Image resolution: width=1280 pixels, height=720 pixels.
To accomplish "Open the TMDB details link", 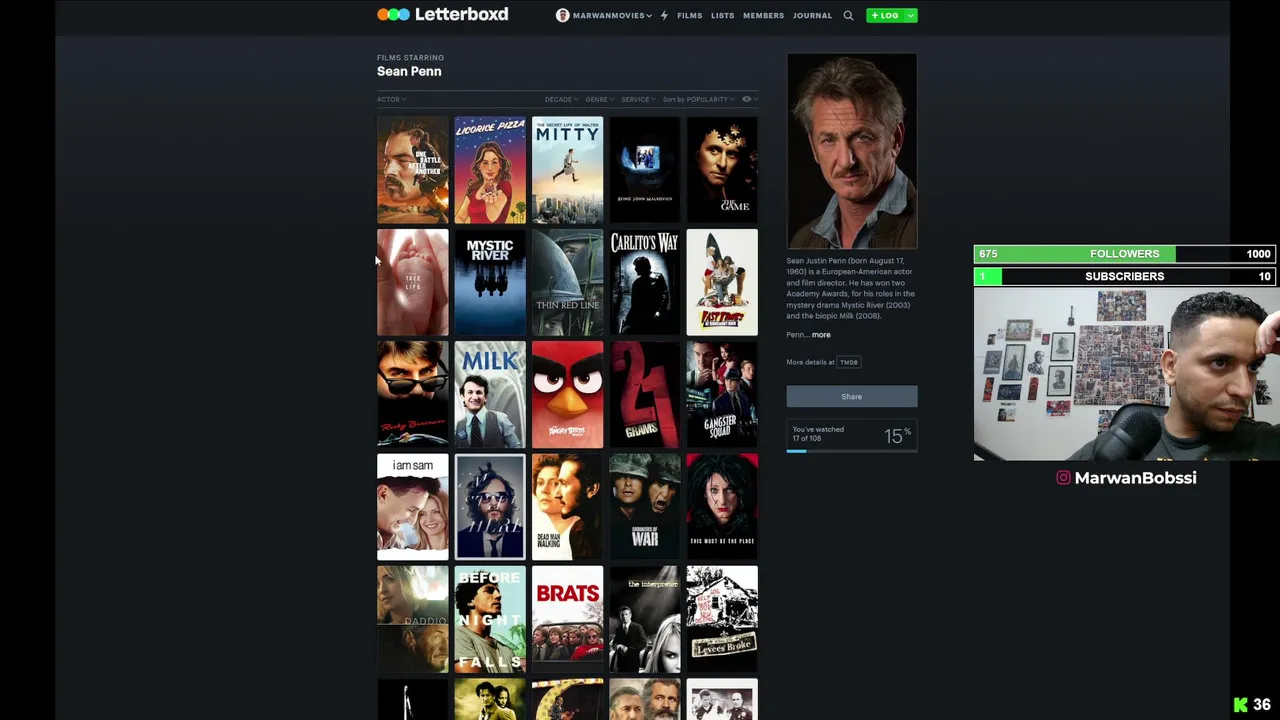I will click(x=849, y=362).
